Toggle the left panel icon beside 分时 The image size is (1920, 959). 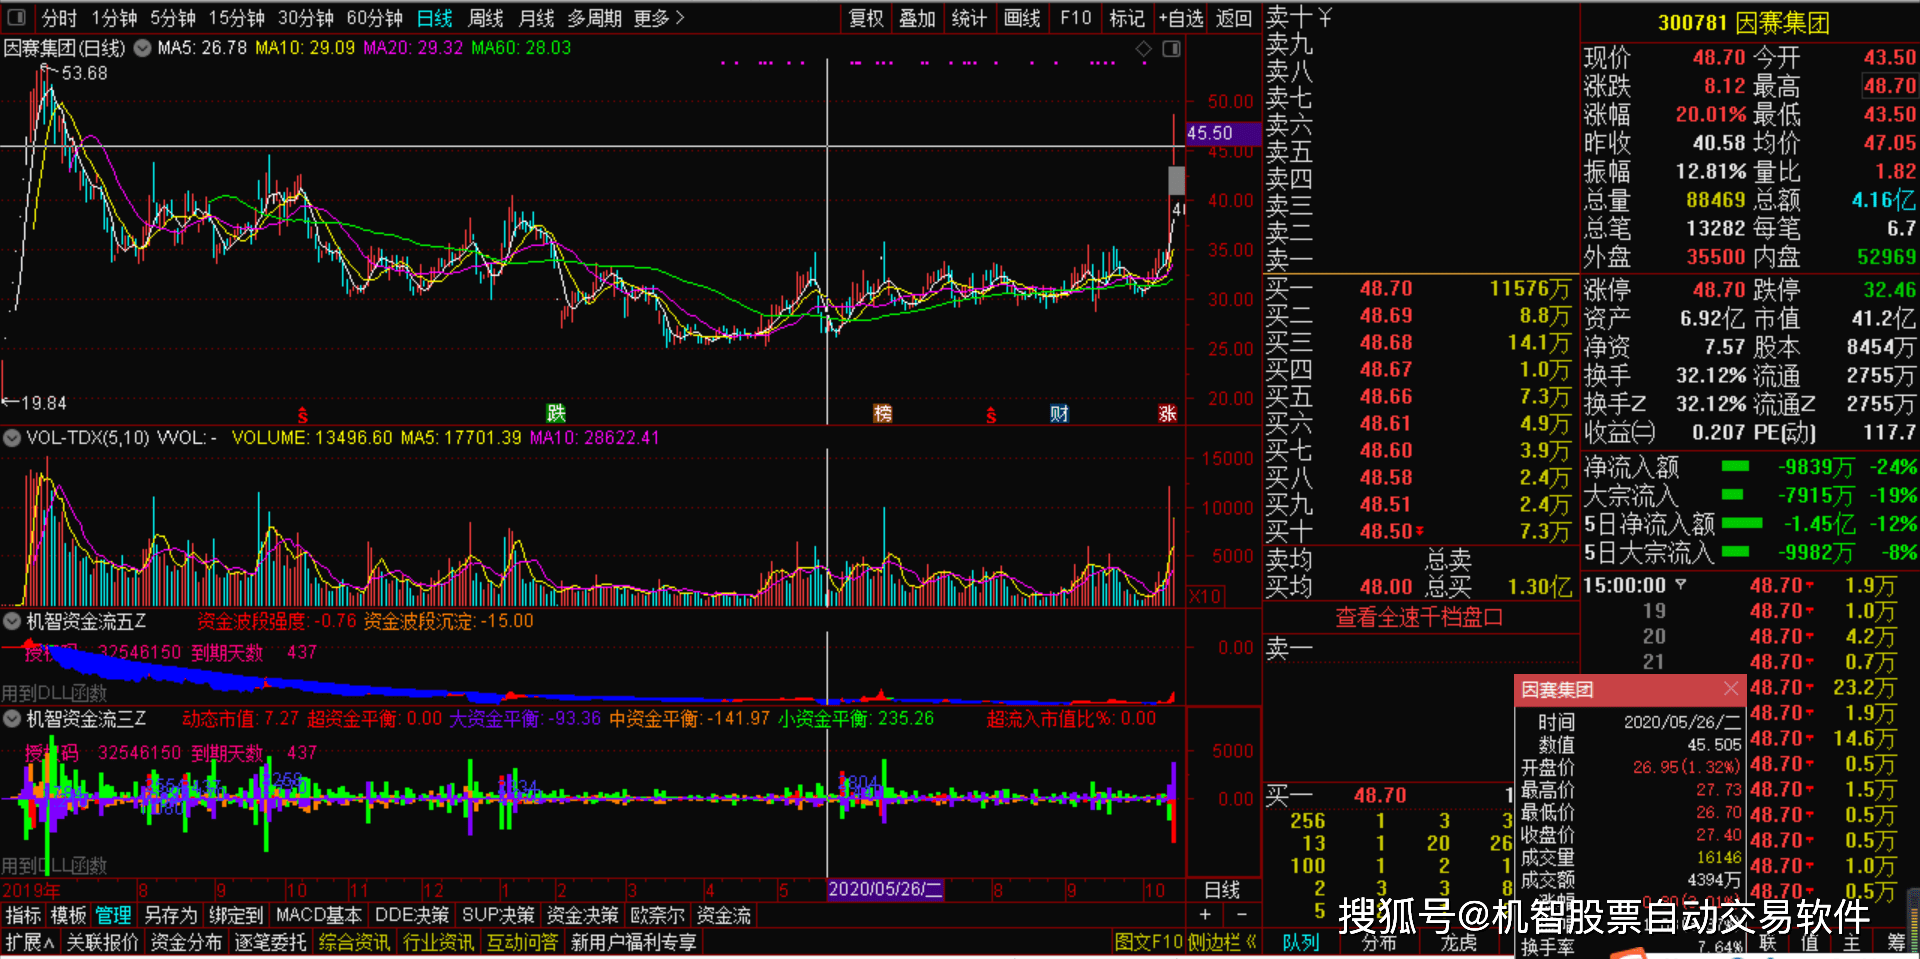(17, 18)
